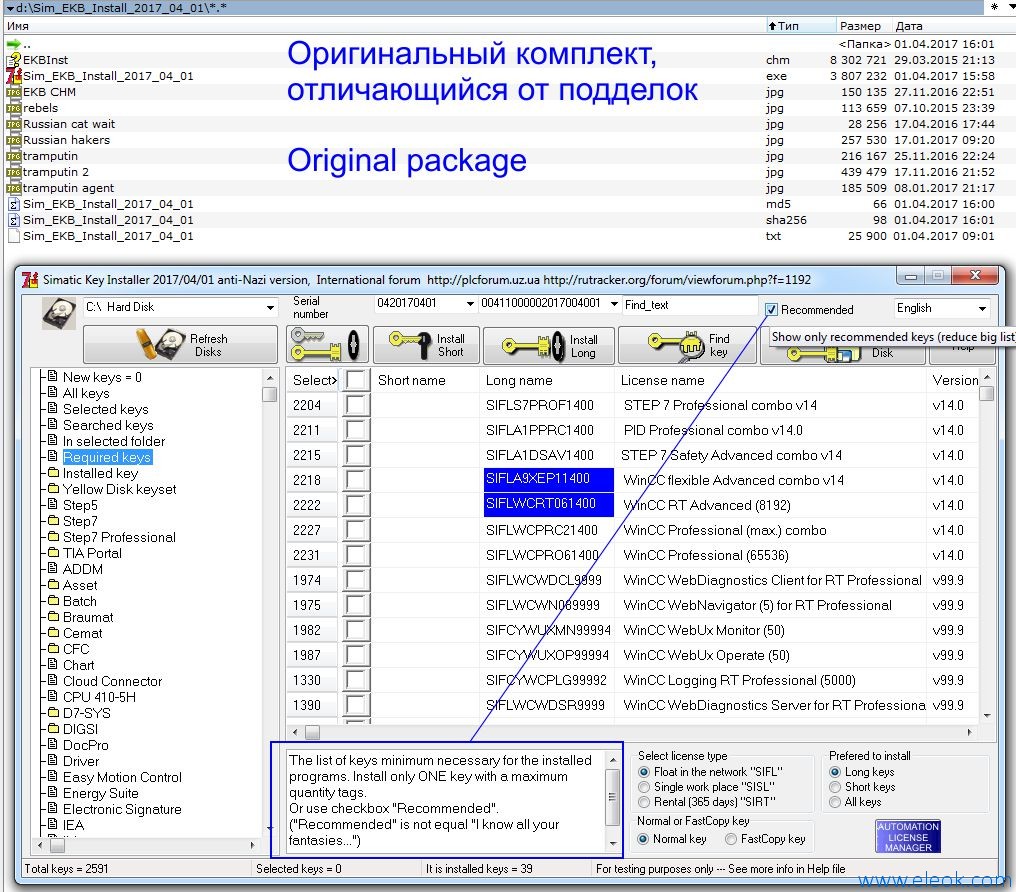Click SIFLA9XEP11400 long name cell
The width and height of the screenshot is (1016, 892).
pyautogui.click(x=548, y=479)
